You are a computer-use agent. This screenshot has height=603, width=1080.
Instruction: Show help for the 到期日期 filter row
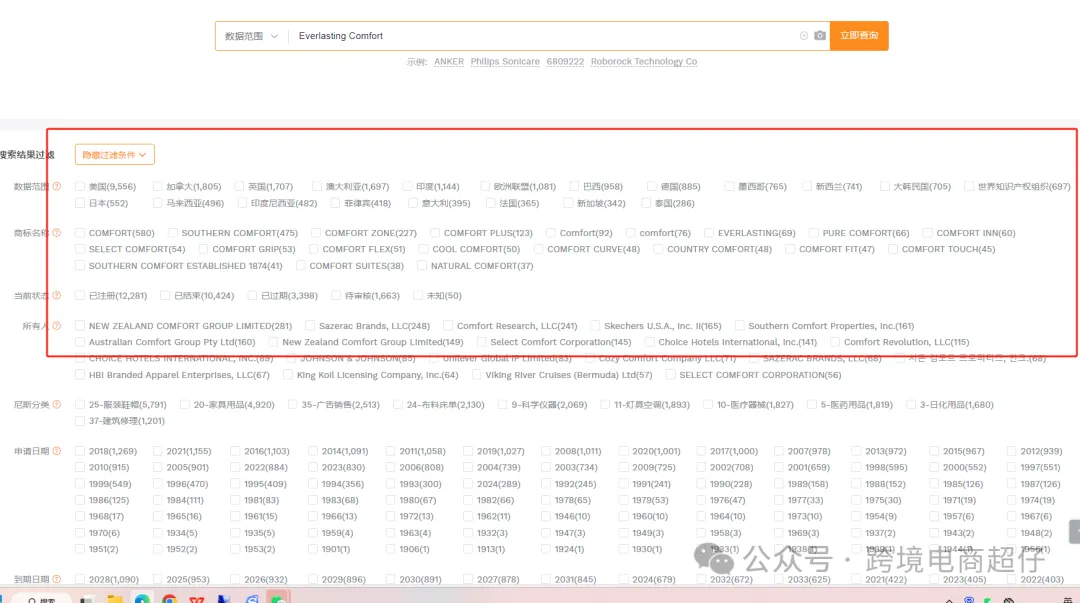pos(56,580)
